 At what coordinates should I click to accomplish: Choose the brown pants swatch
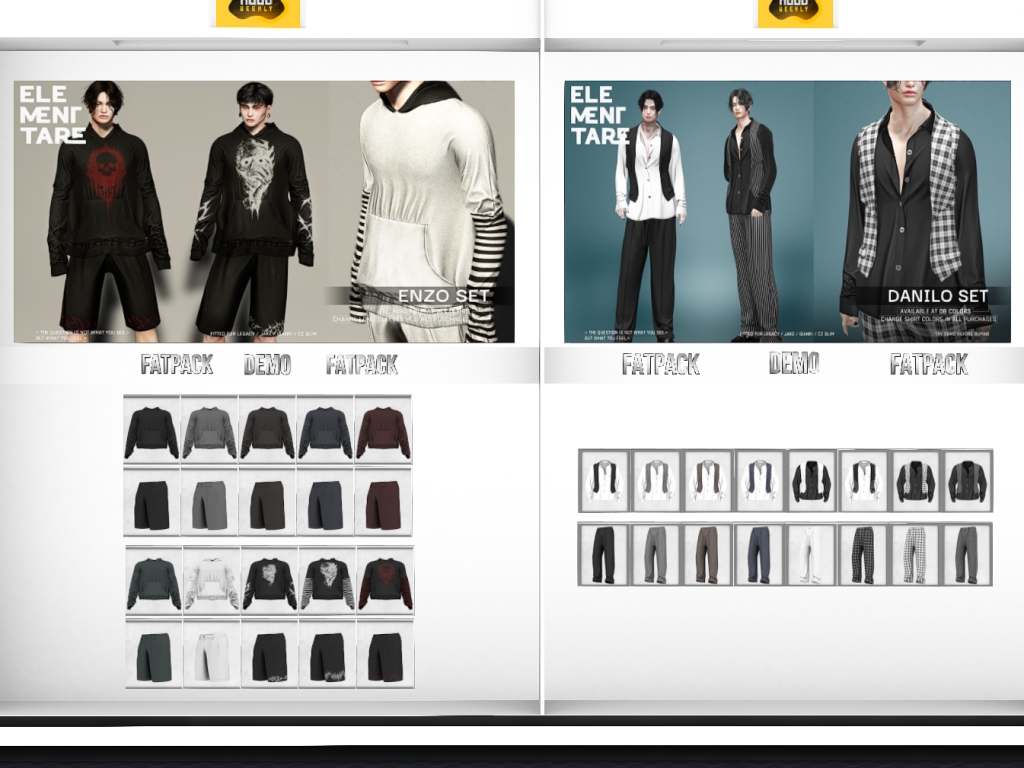click(707, 554)
